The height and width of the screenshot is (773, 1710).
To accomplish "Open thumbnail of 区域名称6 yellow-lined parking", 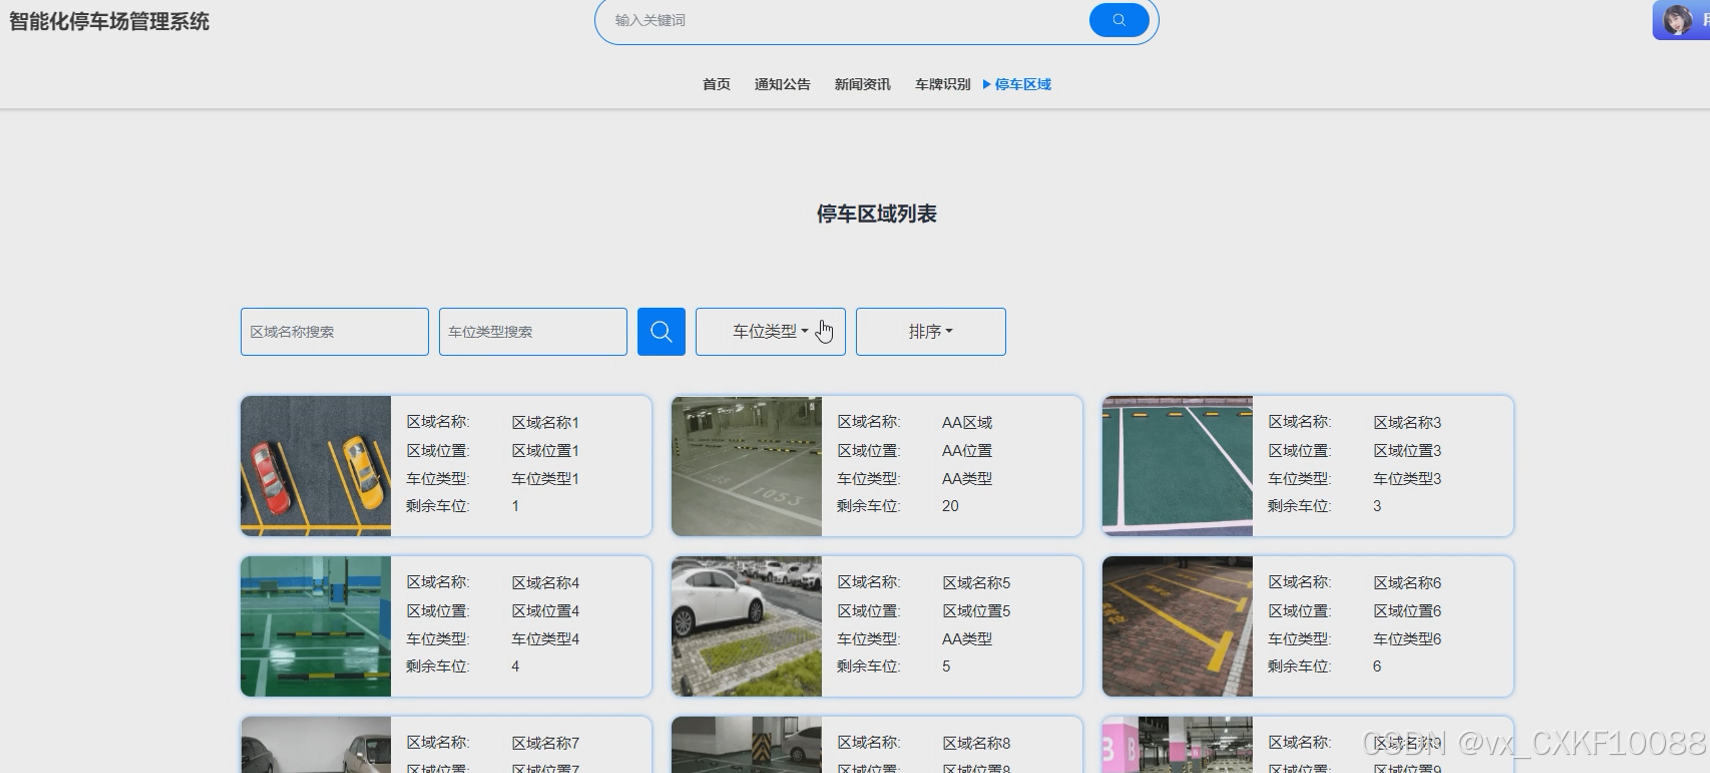I will pos(1177,626).
